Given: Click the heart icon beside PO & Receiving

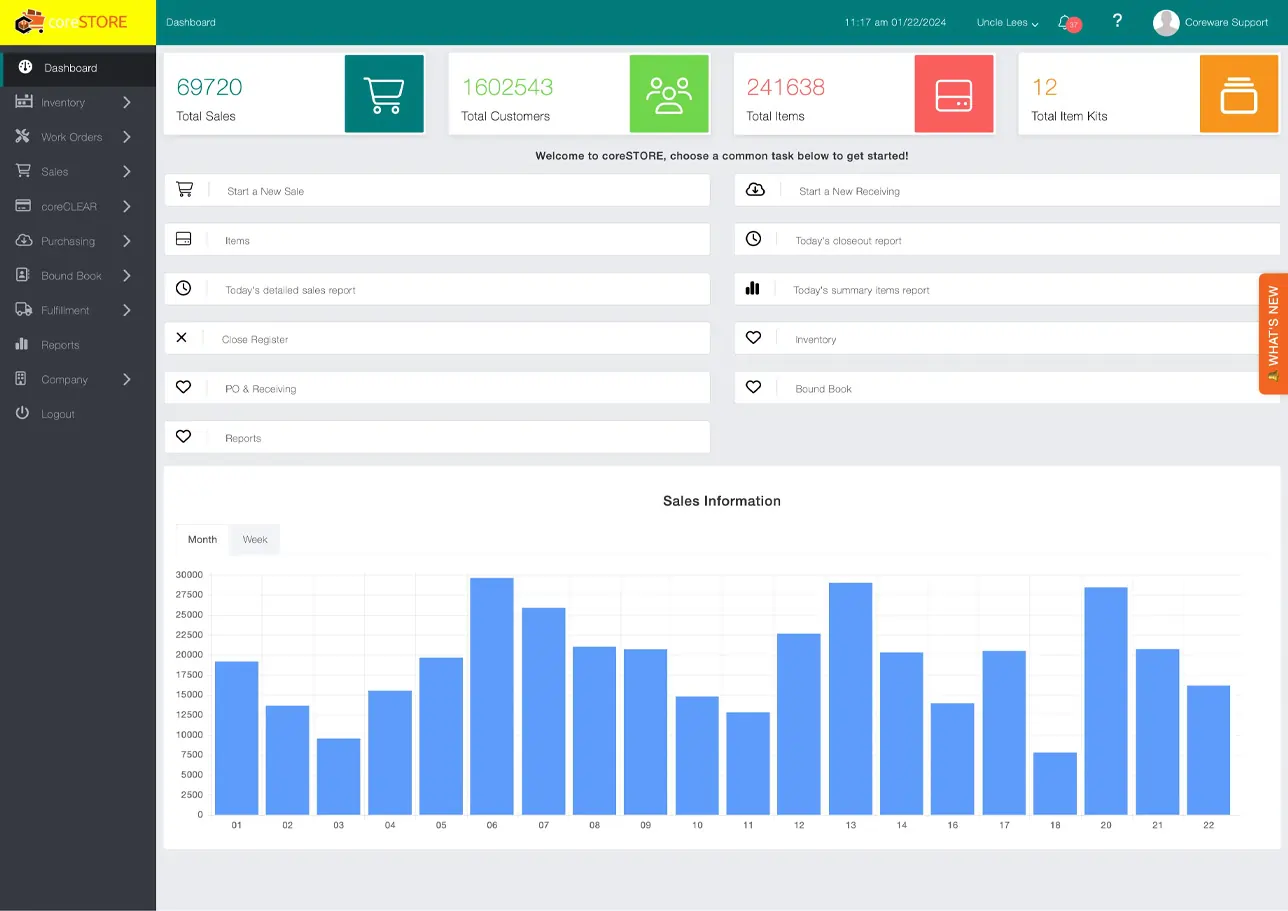Looking at the screenshot, I should tap(183, 387).
